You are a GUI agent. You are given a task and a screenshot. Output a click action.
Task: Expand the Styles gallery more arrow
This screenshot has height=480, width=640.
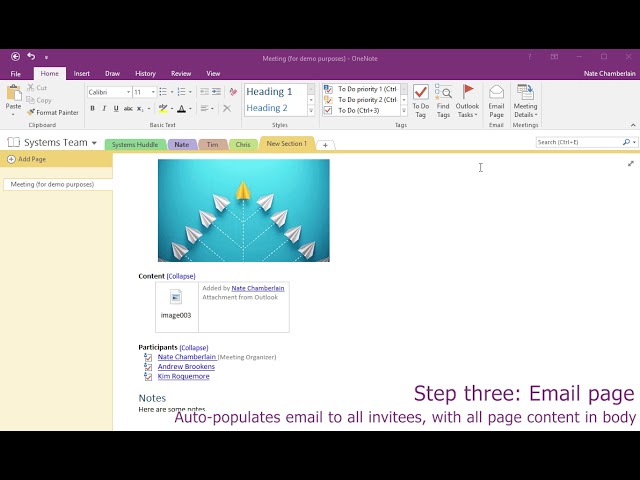click(311, 111)
